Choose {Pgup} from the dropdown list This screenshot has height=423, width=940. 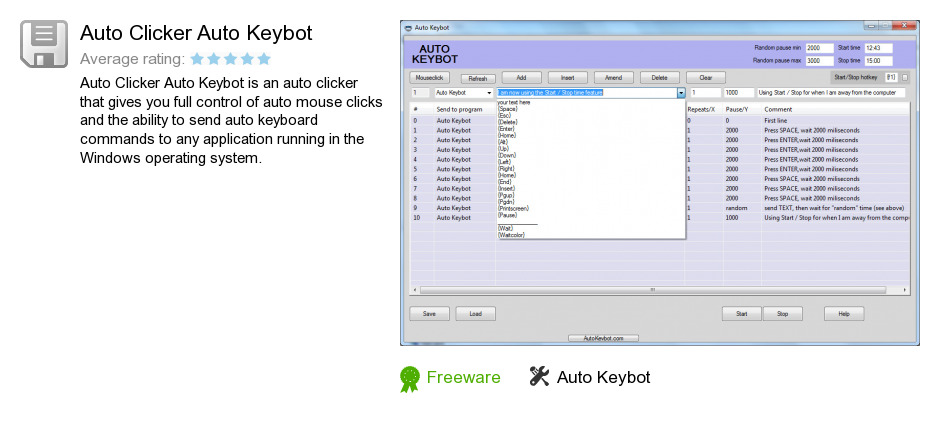point(506,195)
